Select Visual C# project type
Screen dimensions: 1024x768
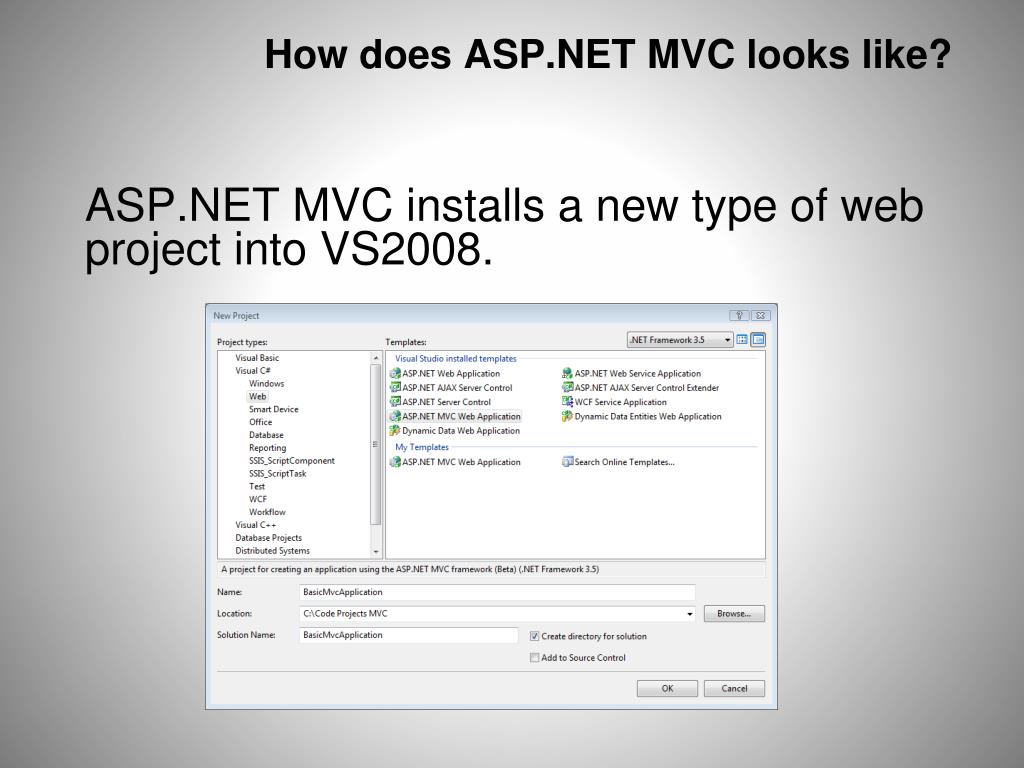[x=253, y=370]
